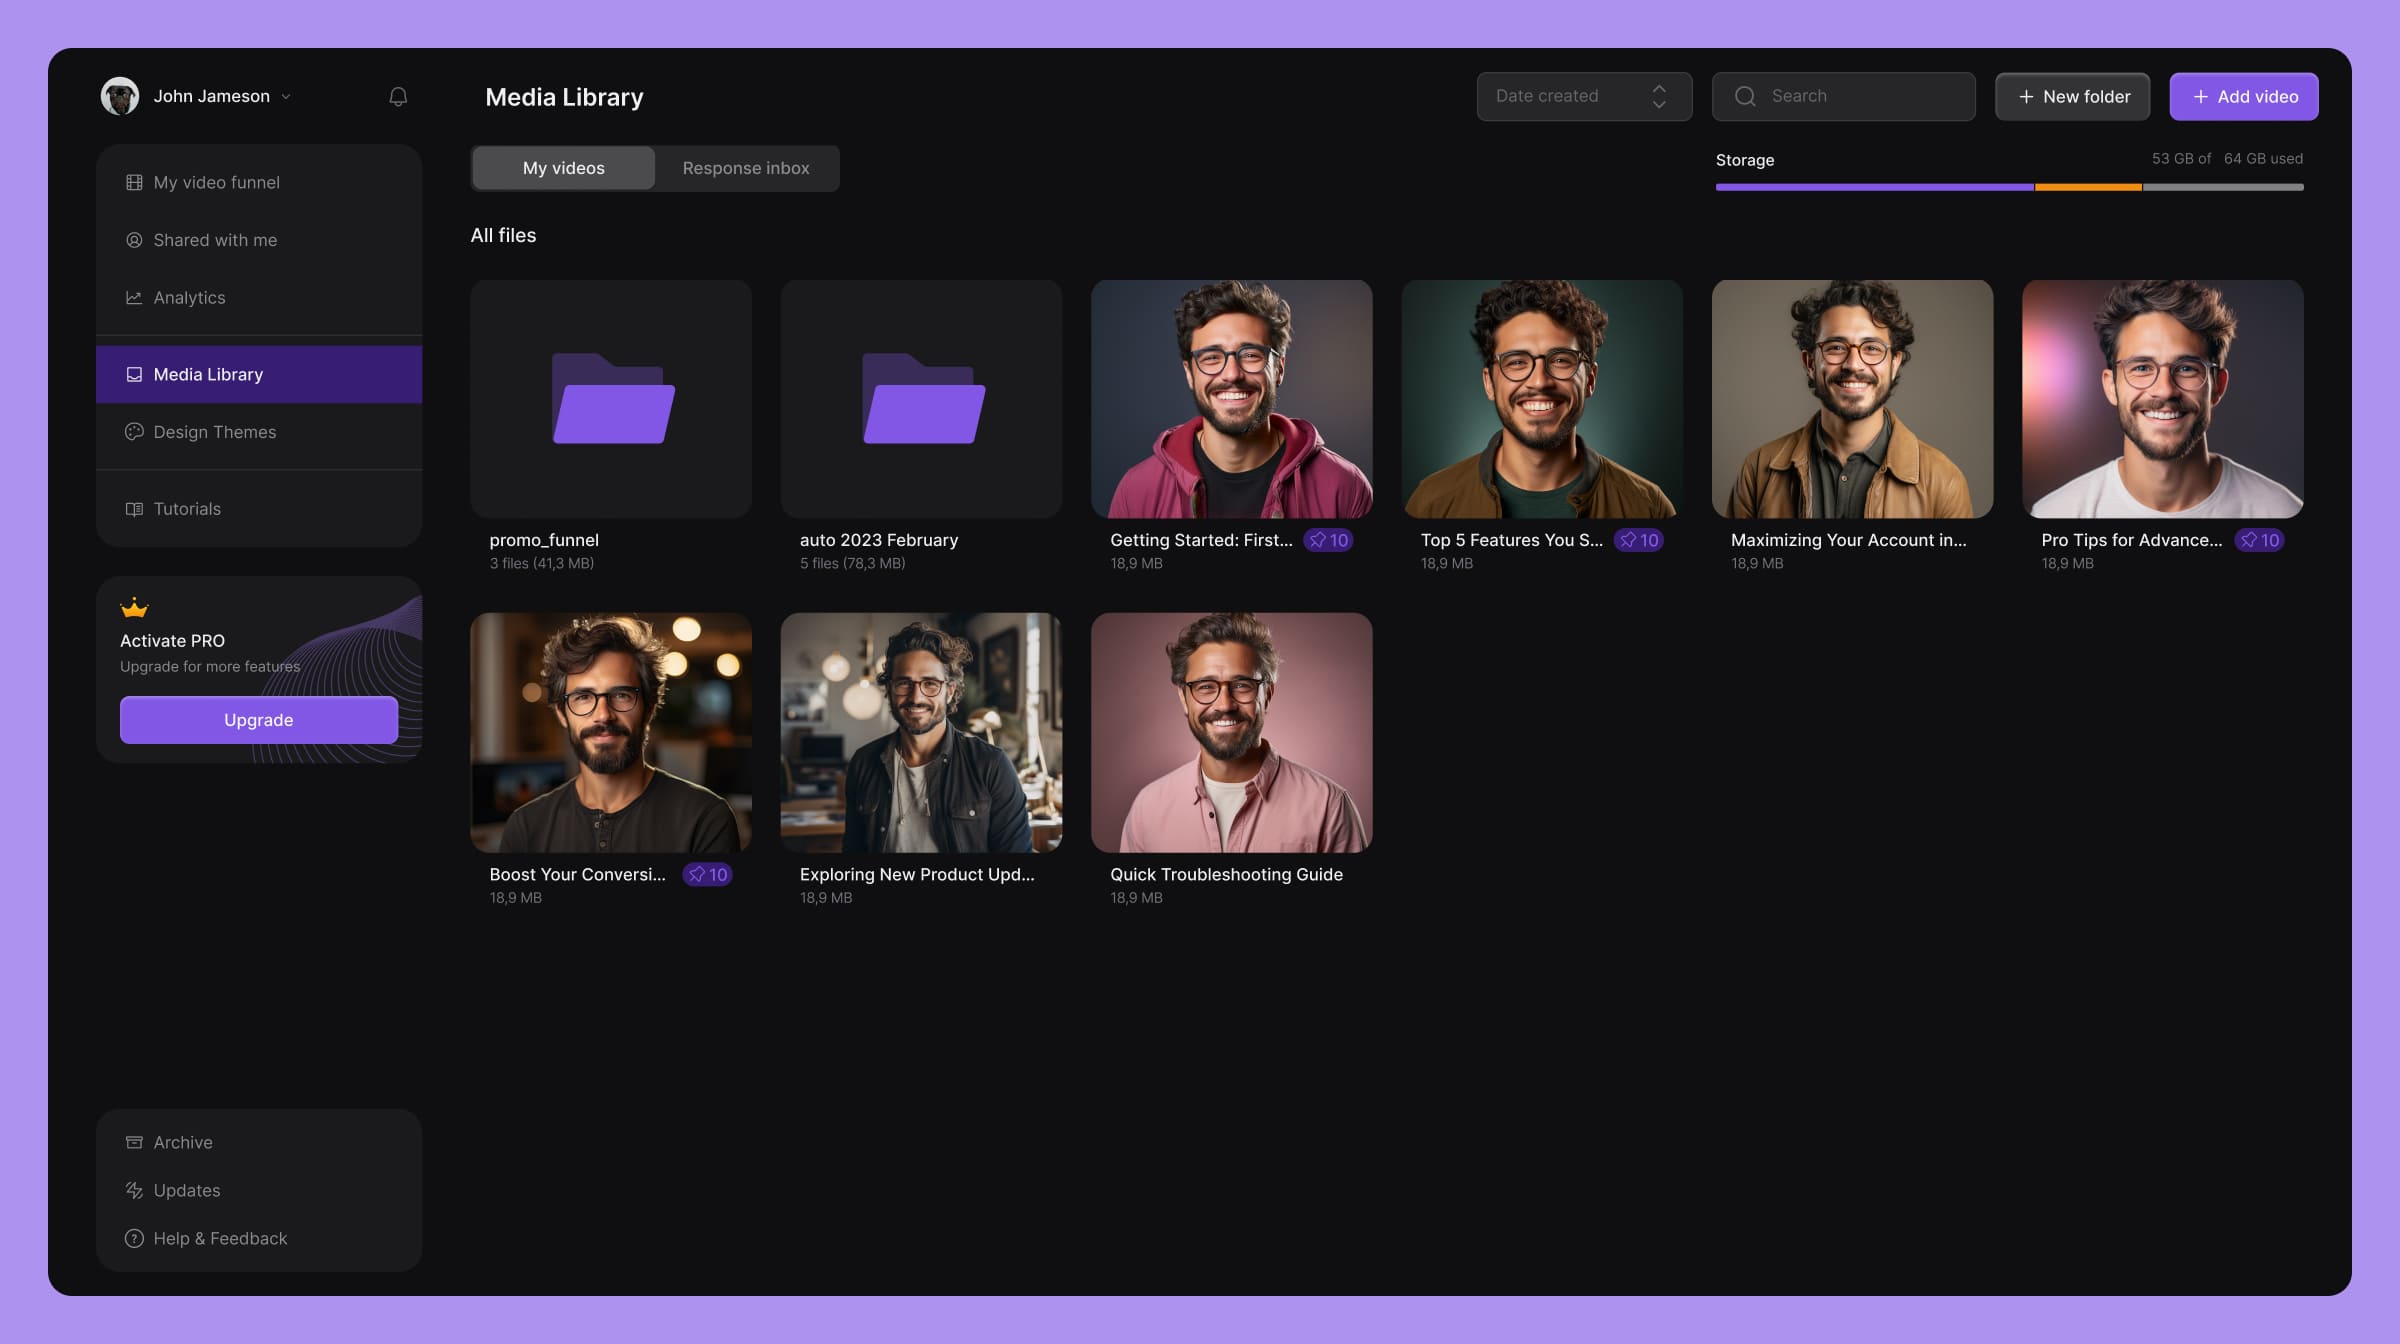Expand the John Jameson account chevron
This screenshot has width=2400, height=1344.
pyautogui.click(x=286, y=97)
